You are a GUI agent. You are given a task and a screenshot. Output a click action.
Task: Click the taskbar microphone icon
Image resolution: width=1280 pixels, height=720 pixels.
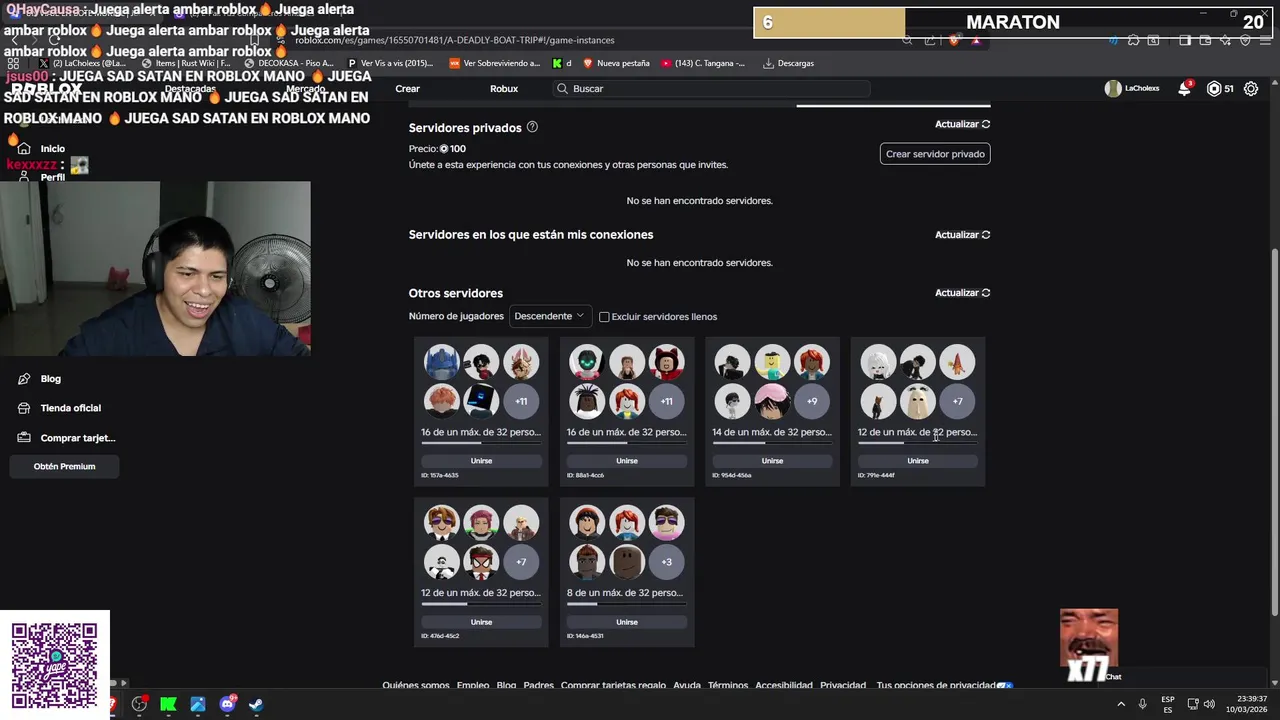point(1143,704)
